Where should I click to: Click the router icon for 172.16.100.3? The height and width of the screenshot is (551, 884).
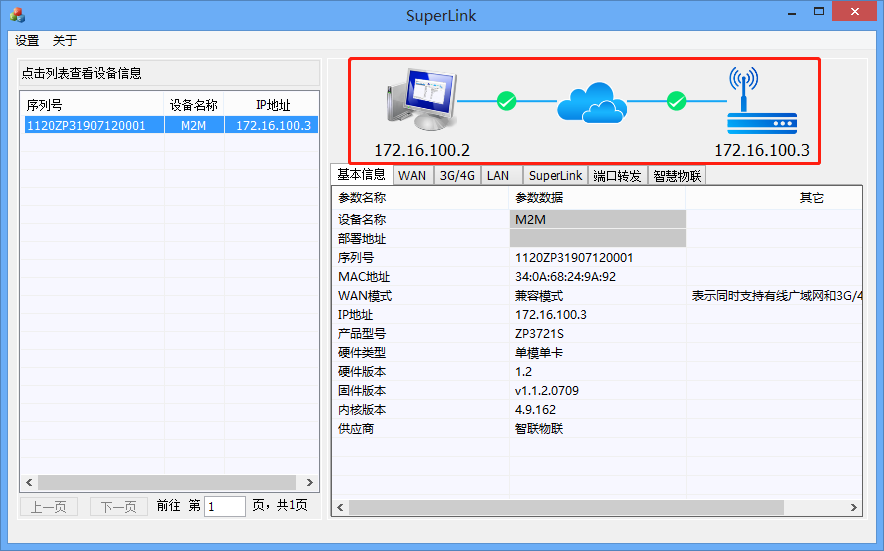(x=761, y=100)
